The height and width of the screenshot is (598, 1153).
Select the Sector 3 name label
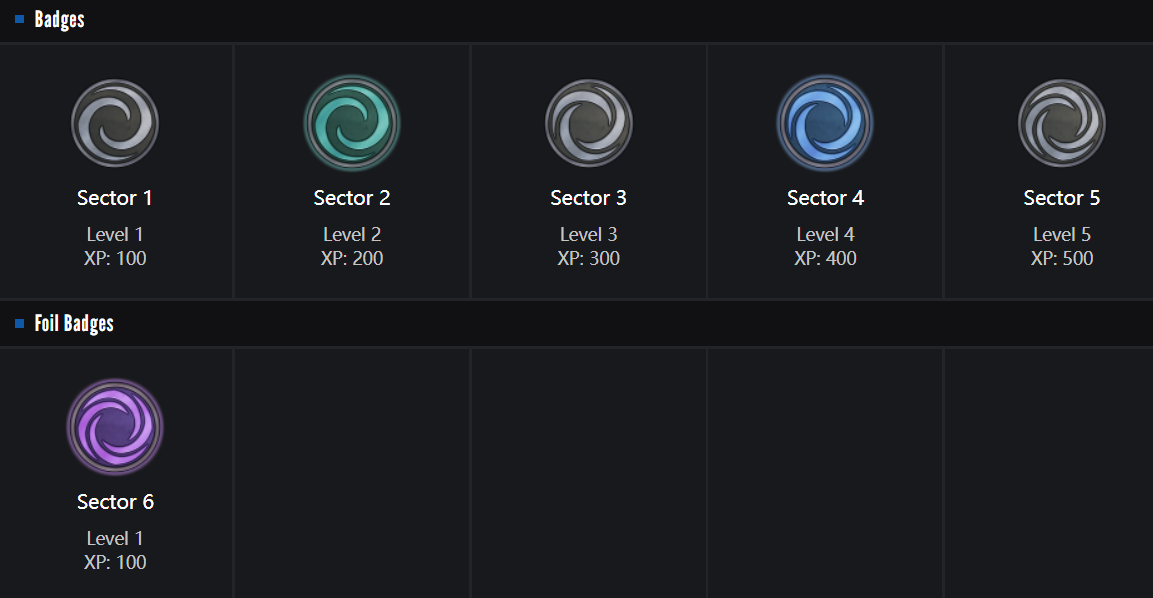point(588,198)
